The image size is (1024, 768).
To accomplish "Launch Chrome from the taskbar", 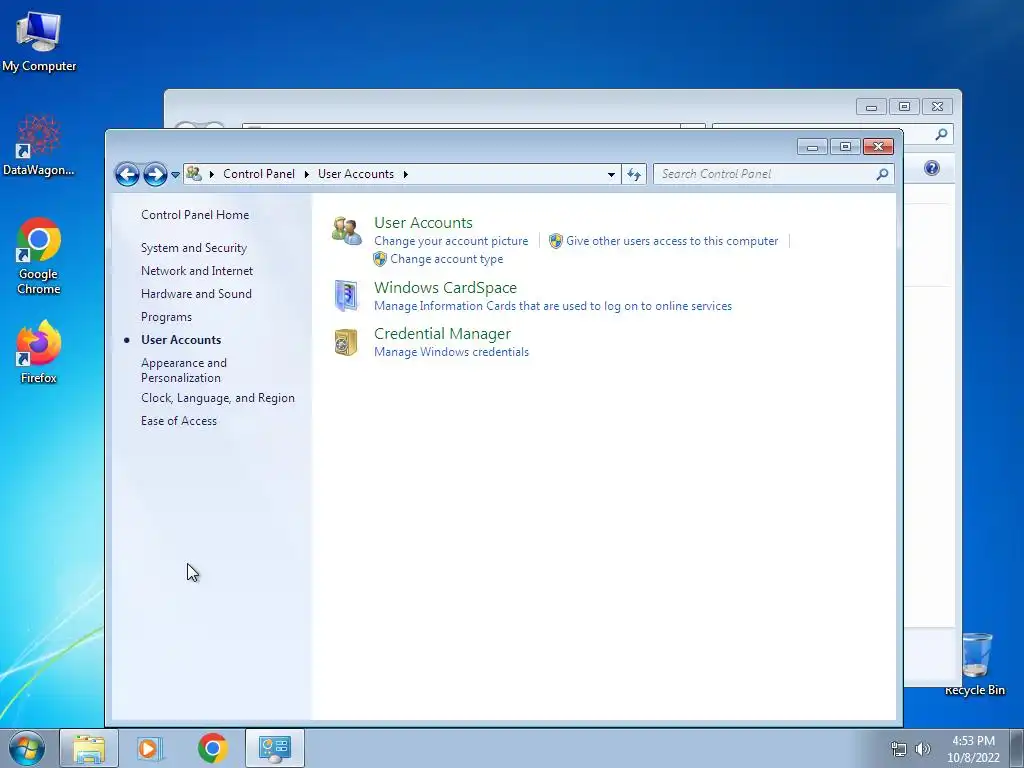I will (x=212, y=748).
